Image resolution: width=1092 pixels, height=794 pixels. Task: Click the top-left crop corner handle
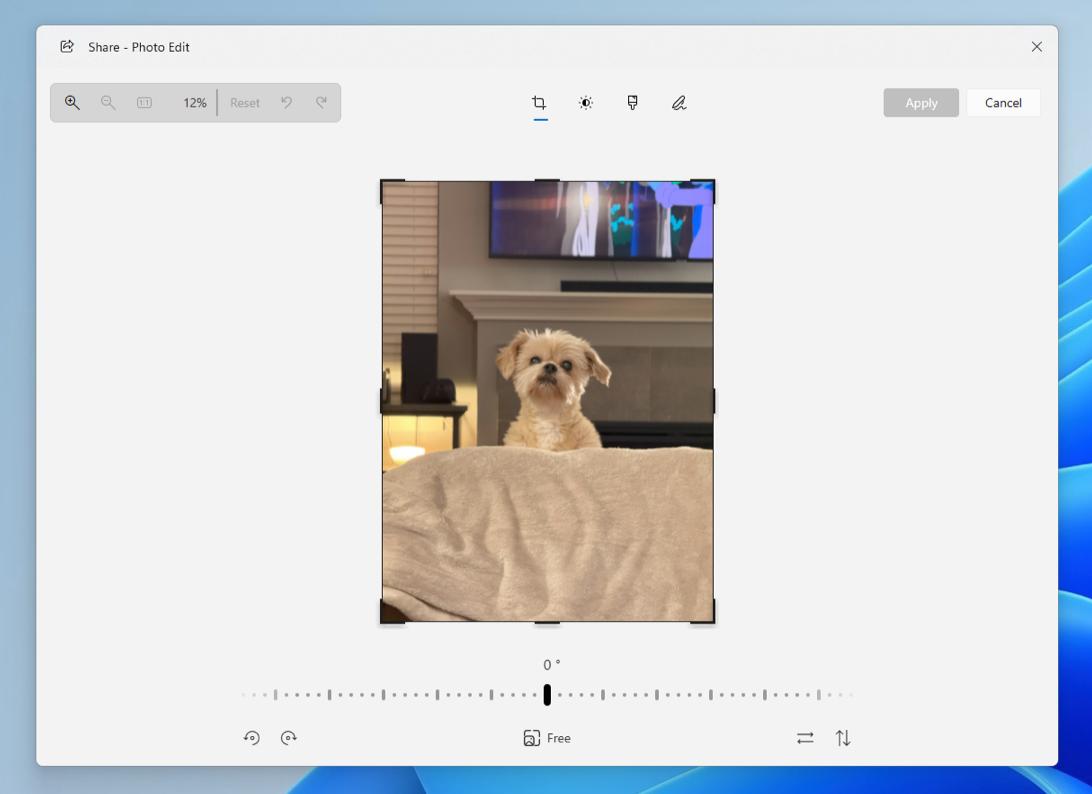(383, 183)
